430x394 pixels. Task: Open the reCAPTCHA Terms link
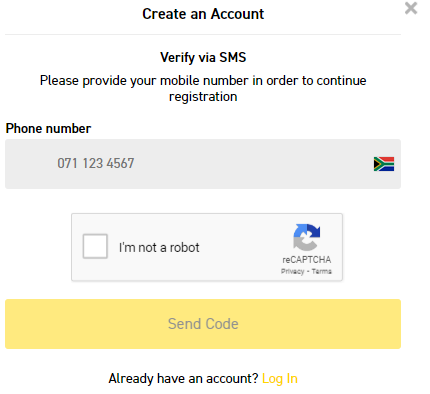322,271
